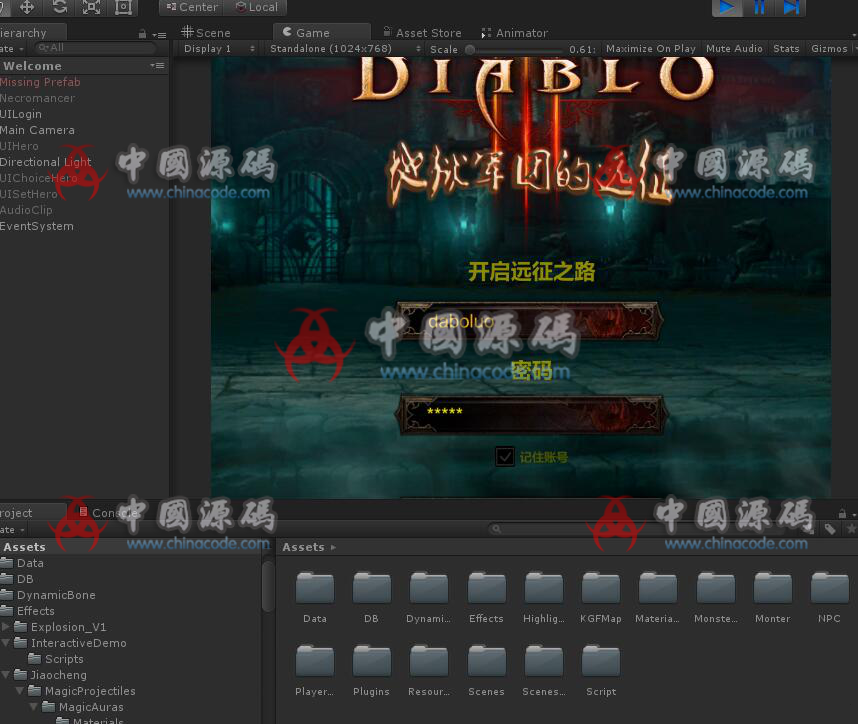Select the Scale tool in toolbar
This screenshot has height=724, width=858.
point(91,7)
